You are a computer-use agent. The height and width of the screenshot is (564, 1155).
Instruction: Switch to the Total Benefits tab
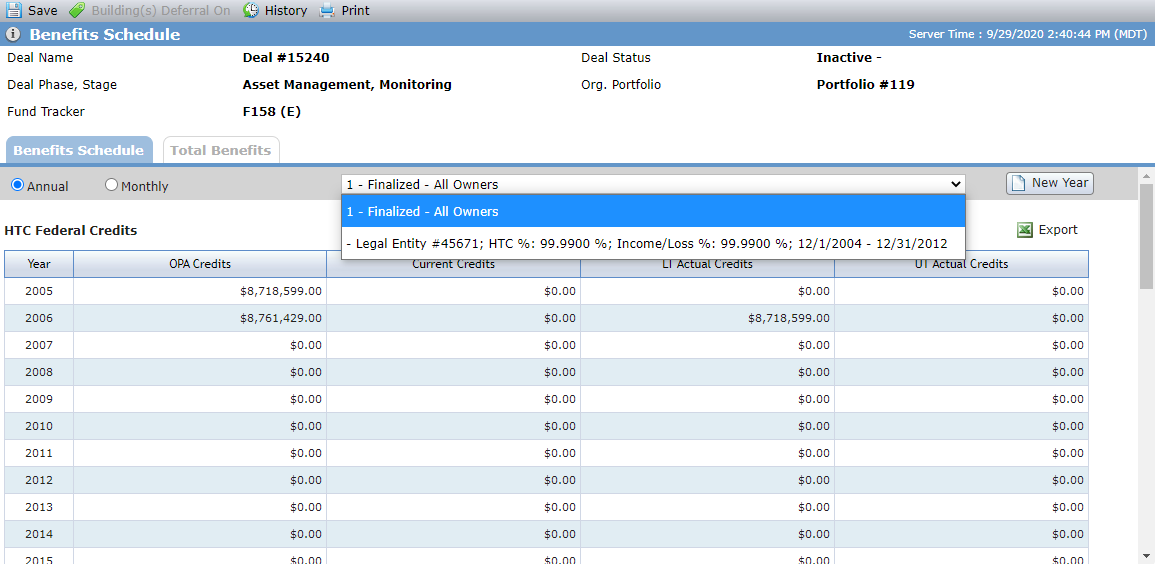(221, 150)
